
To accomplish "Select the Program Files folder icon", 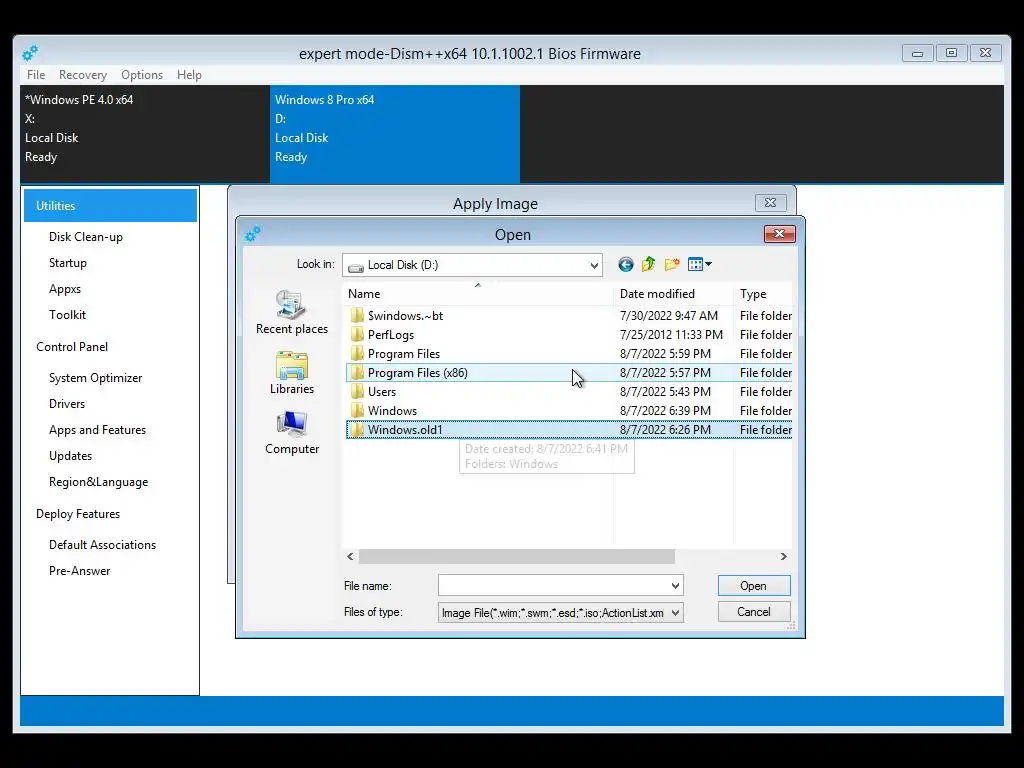I will [357, 354].
